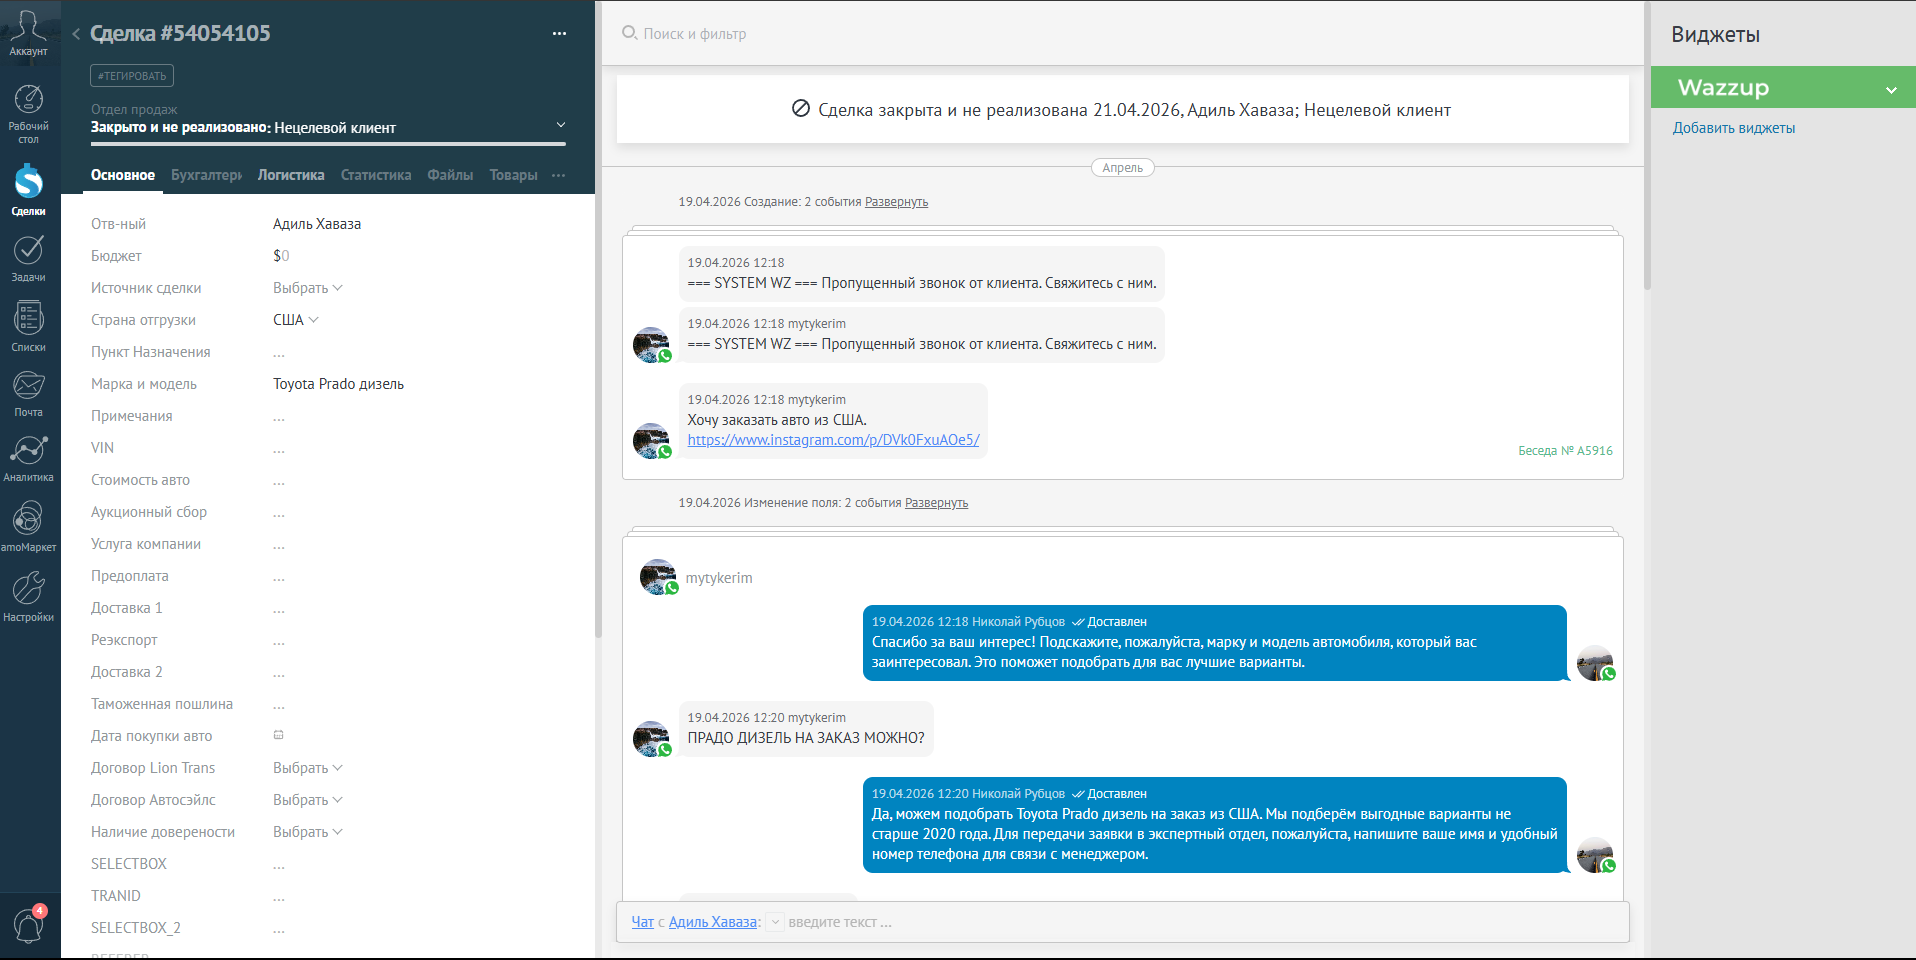Expand Изменение поля events via Развернуть
The image size is (1916, 960).
click(x=936, y=503)
